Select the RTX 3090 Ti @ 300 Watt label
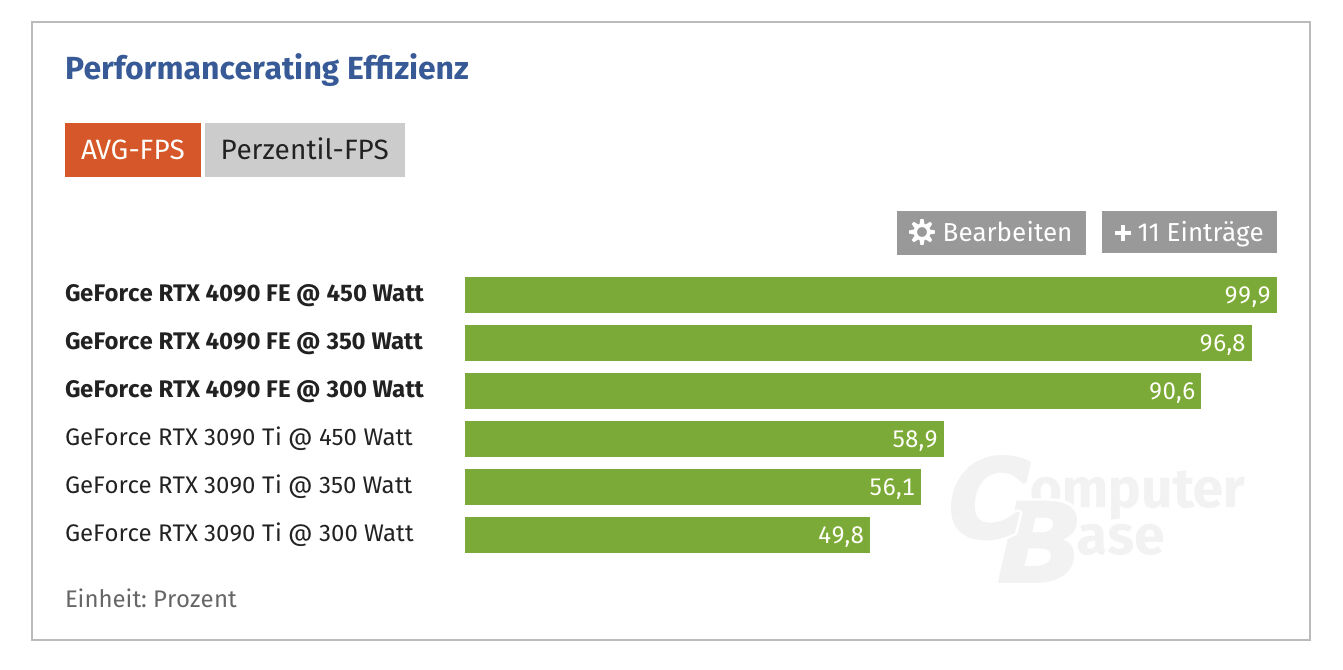Viewport: 1343px width, 670px height. (239, 534)
